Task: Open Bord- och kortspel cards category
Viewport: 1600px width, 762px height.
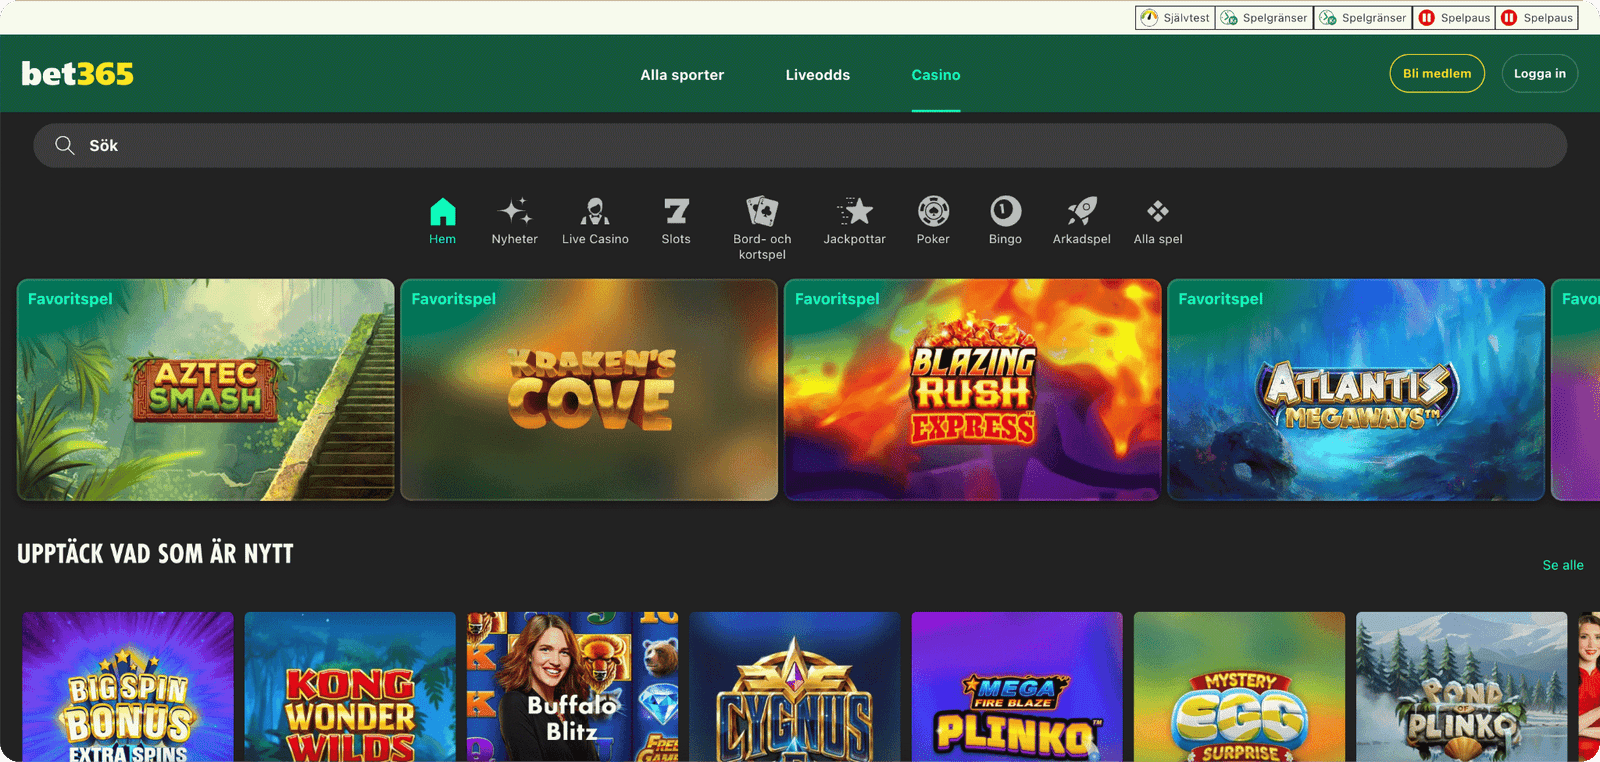Action: click(762, 228)
